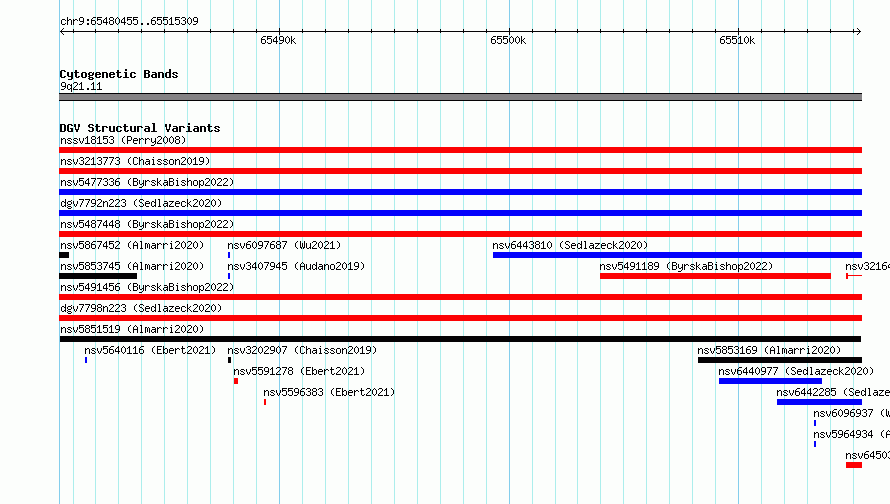890x504 pixels.
Task: Open nsv5853169 (Almarri2020) label
Action: 769,350
